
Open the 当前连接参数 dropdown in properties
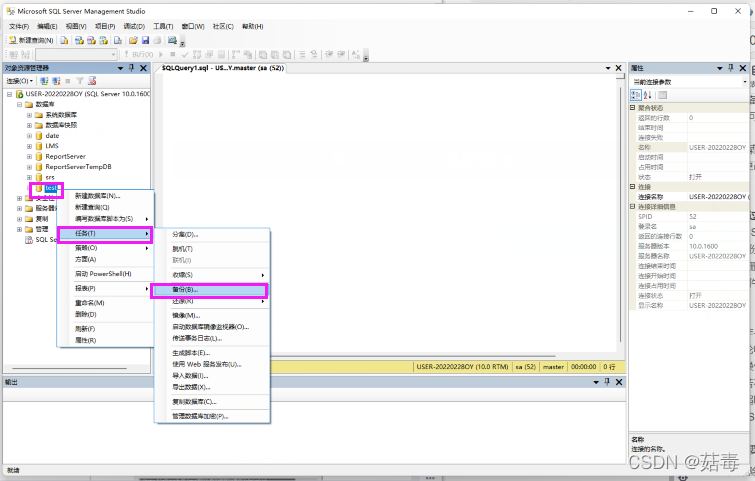(x=746, y=82)
